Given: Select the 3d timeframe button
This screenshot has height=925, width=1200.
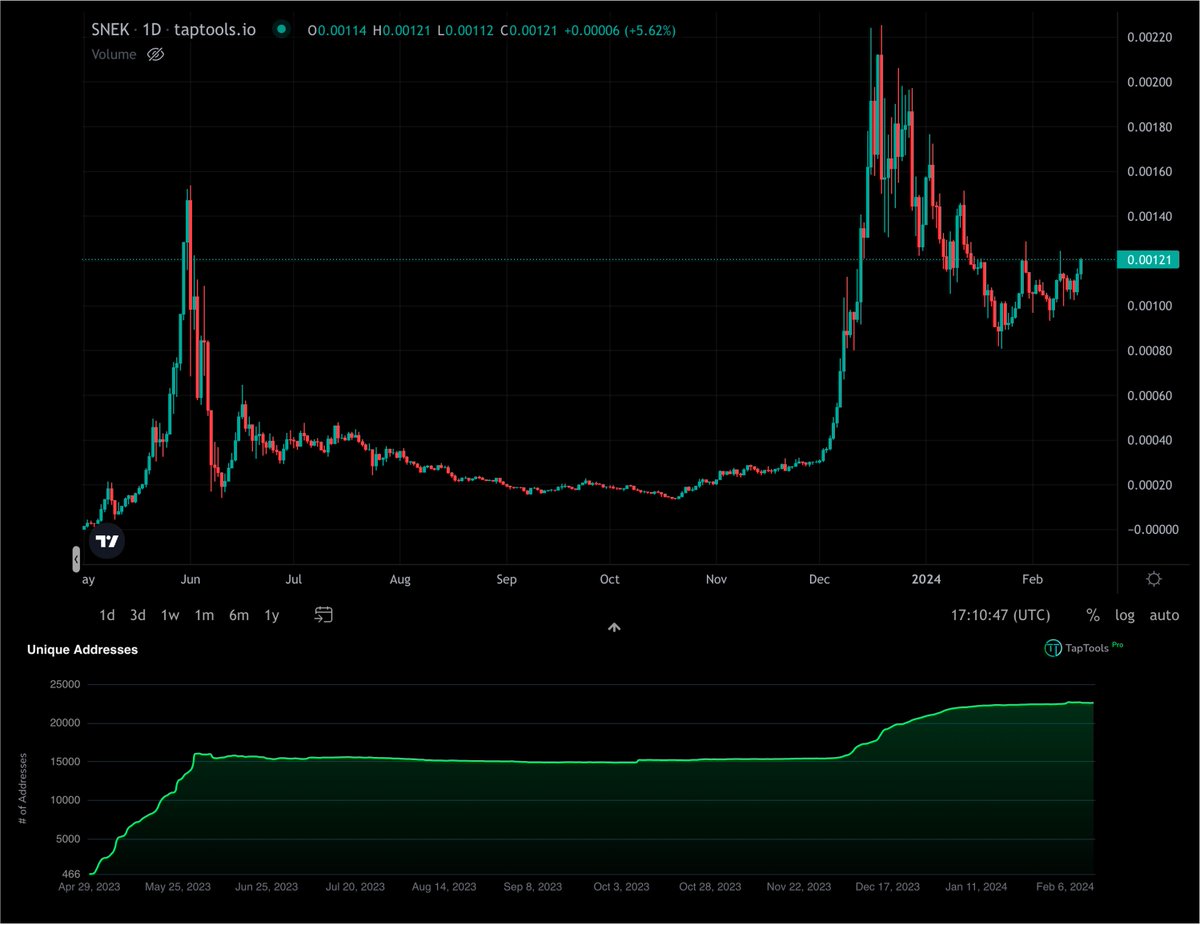Looking at the screenshot, I should [137, 615].
